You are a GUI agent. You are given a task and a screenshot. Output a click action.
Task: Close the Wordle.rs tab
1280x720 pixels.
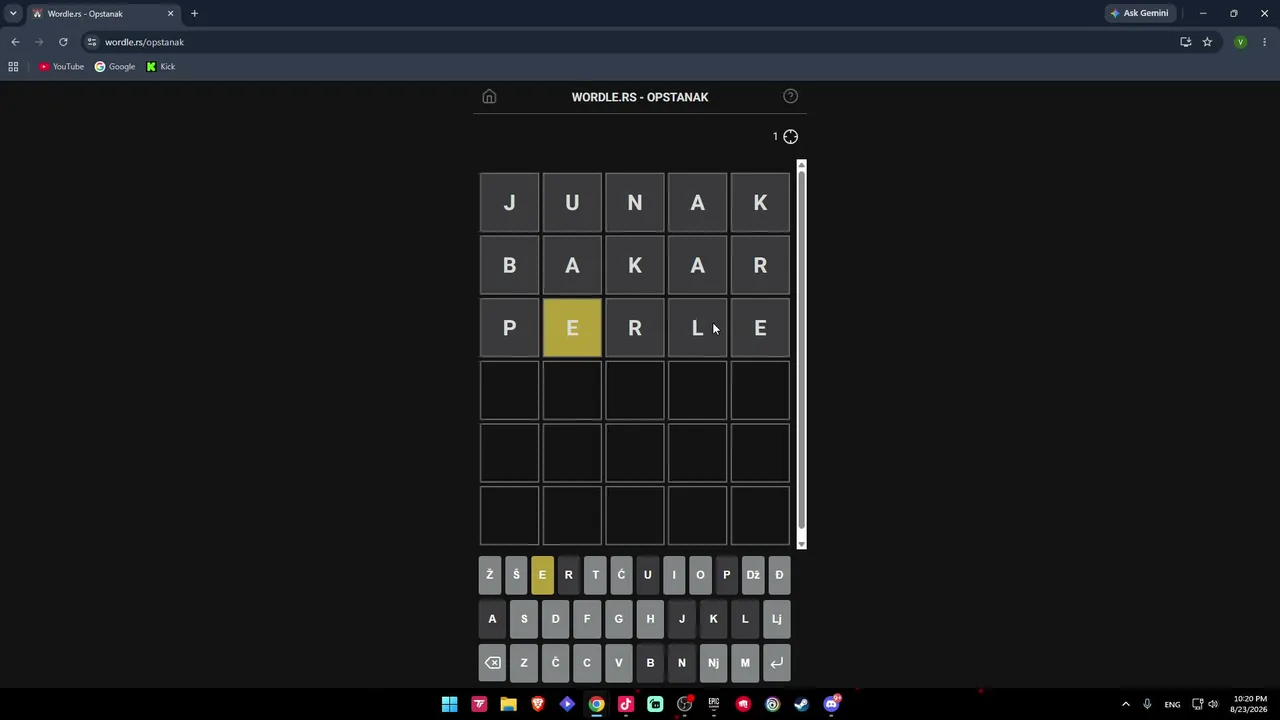tap(170, 13)
